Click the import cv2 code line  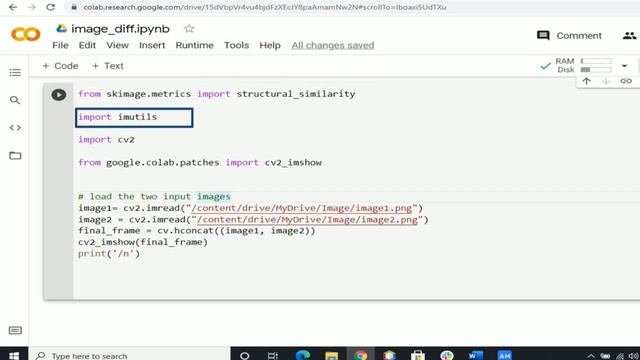click(x=107, y=140)
